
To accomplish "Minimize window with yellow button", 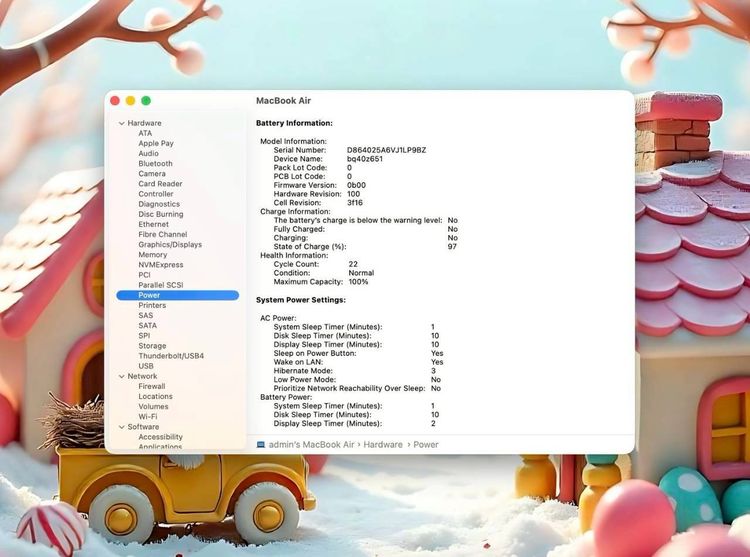I will pyautogui.click(x=130, y=100).
